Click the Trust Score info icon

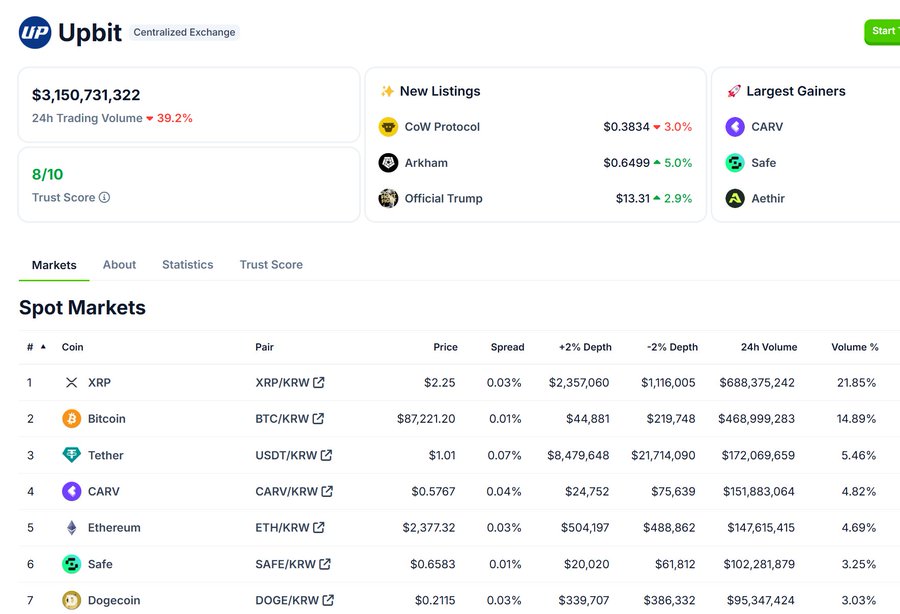[x=104, y=198]
